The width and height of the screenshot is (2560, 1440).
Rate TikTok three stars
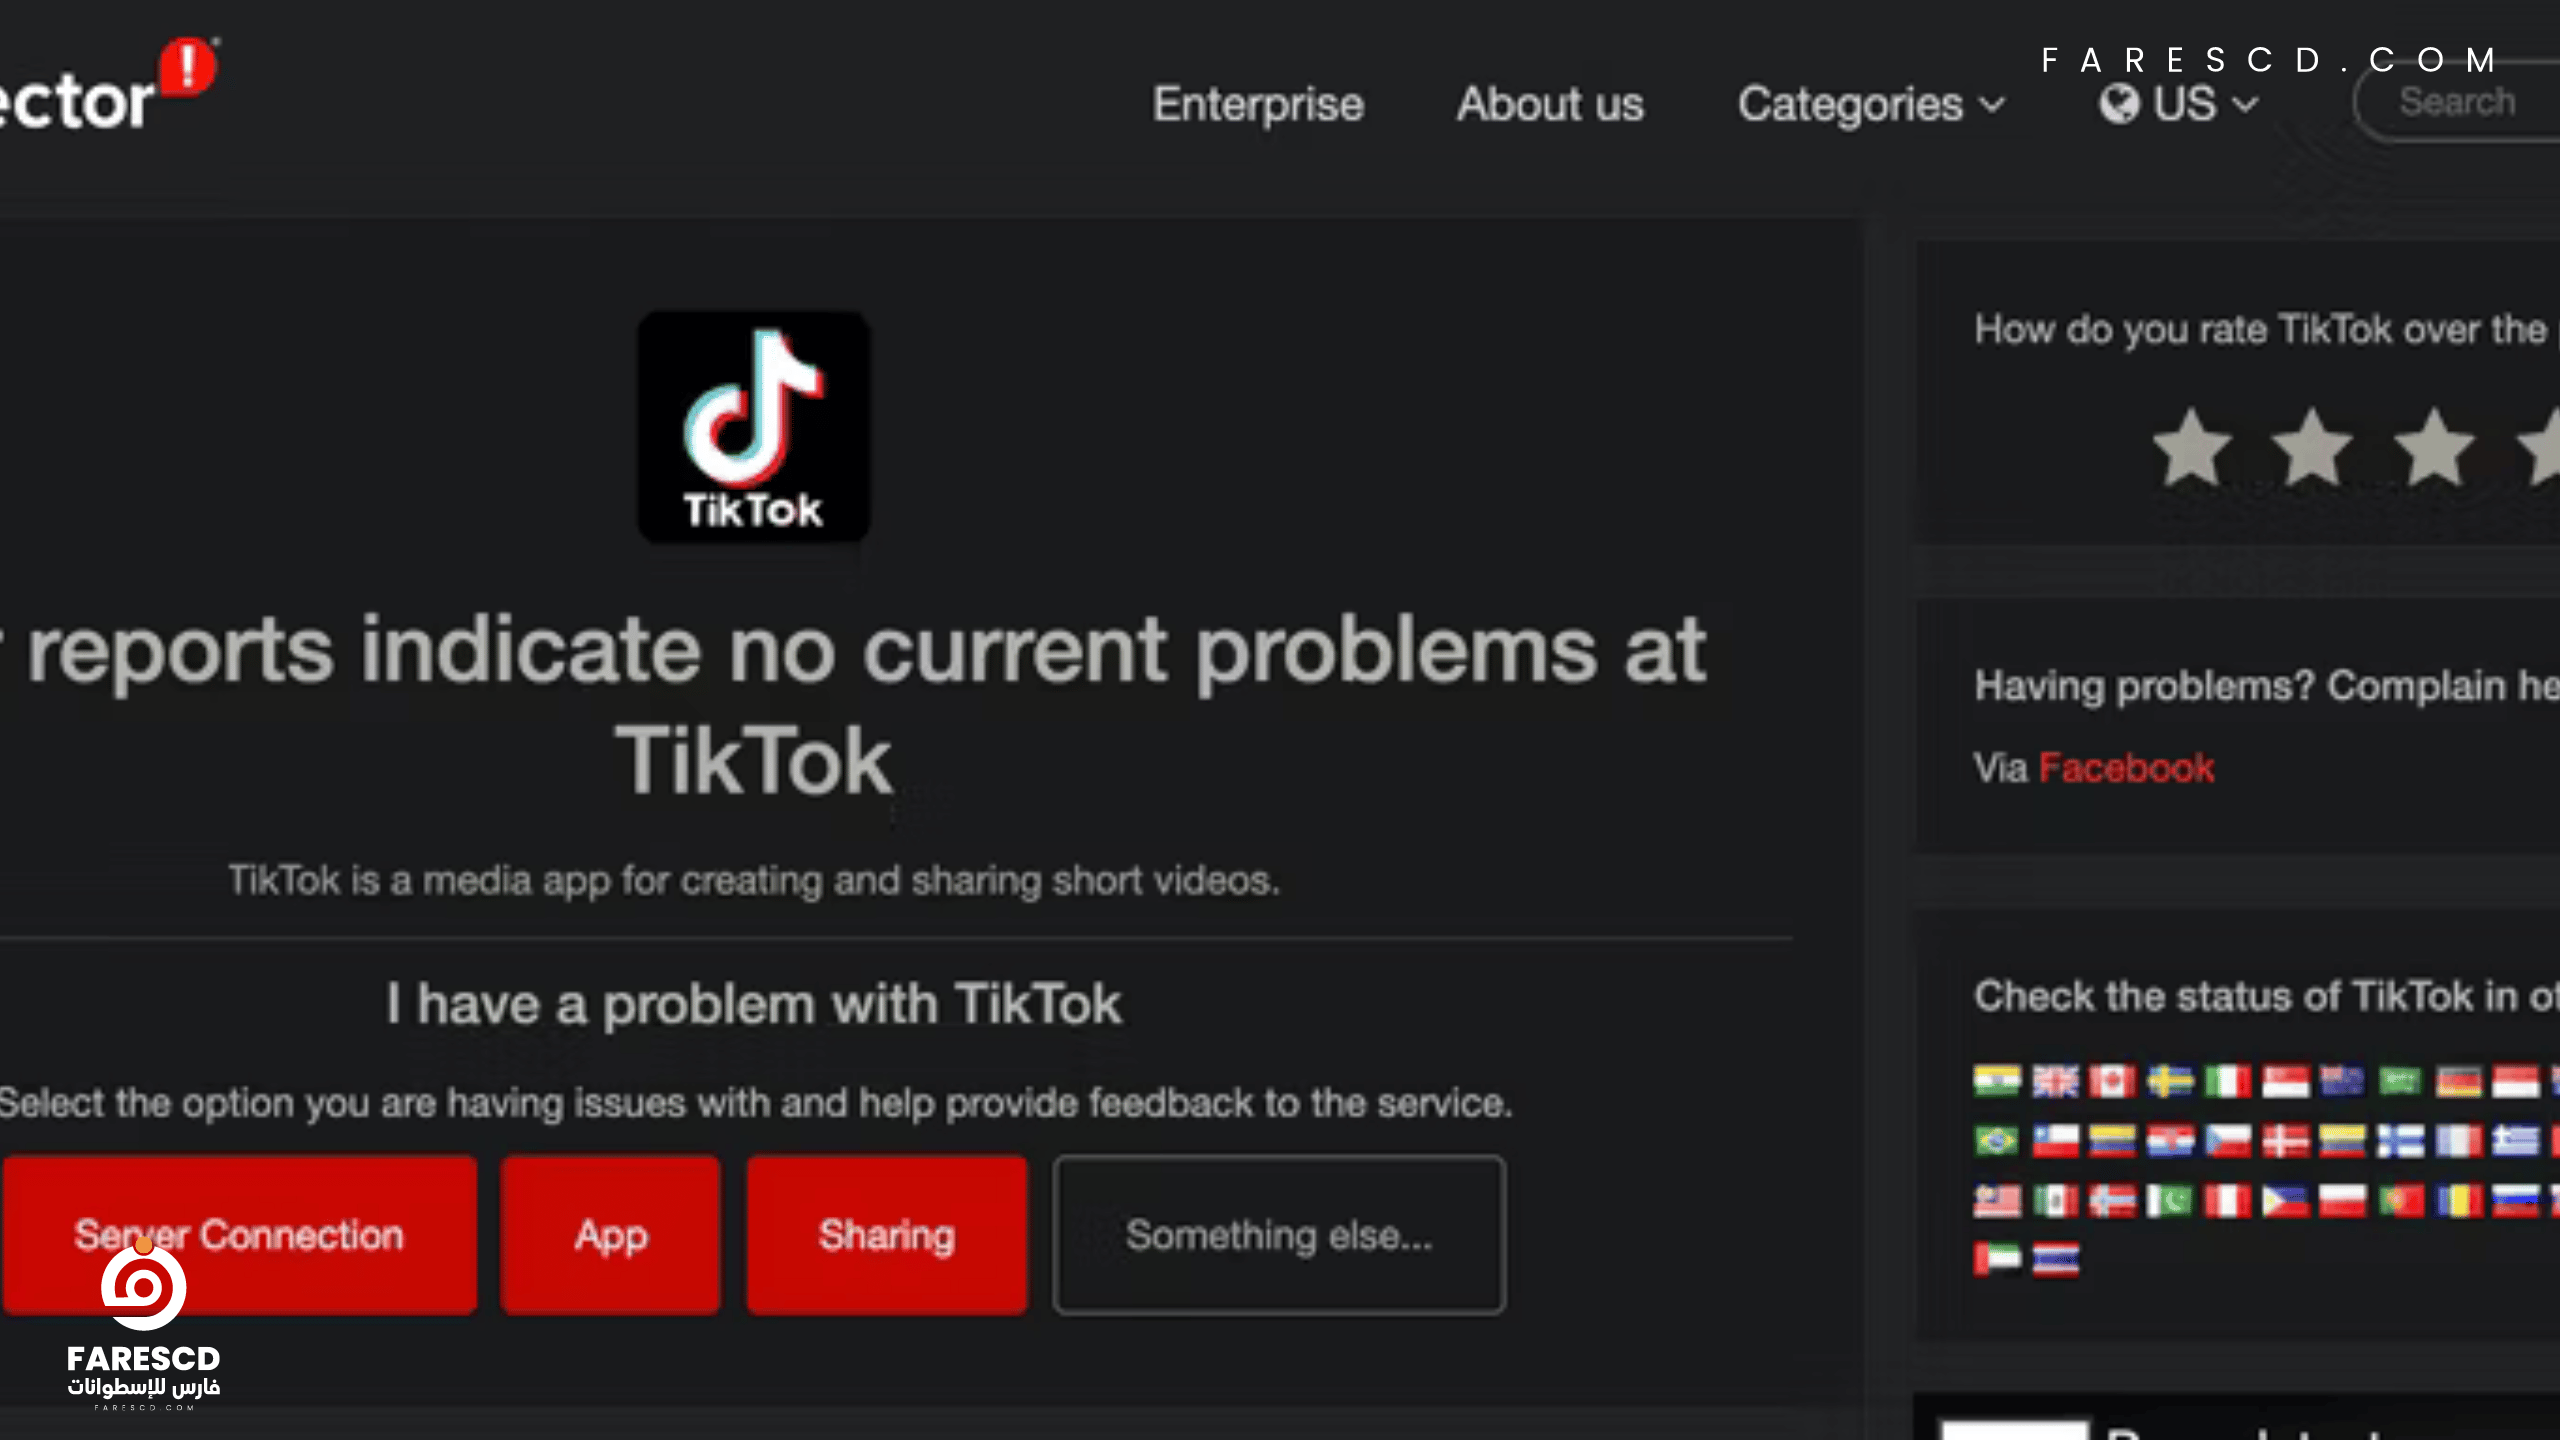point(2434,448)
